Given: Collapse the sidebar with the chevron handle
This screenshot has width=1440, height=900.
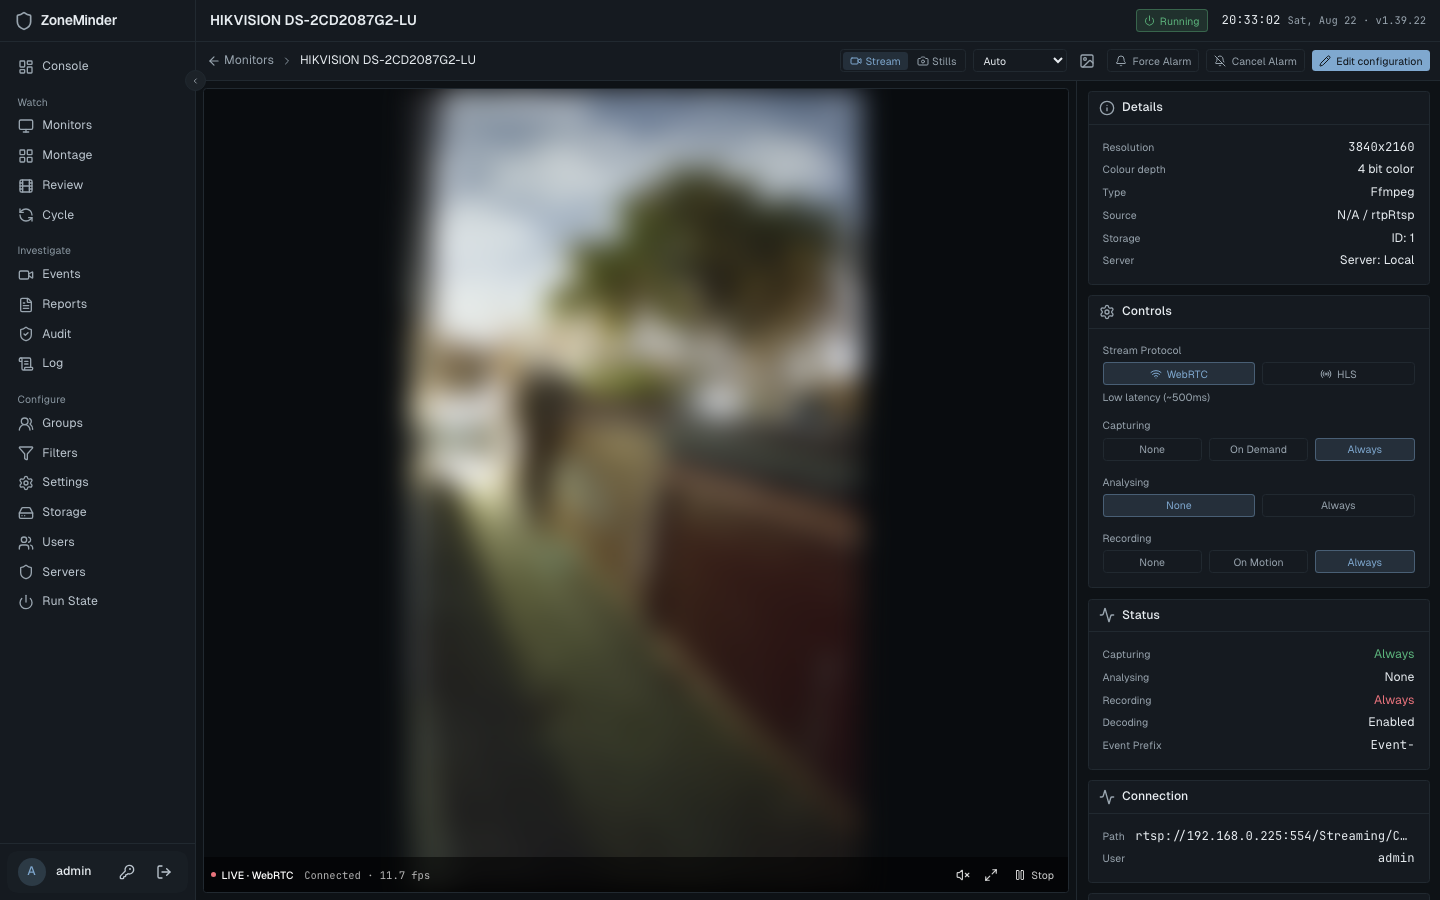Looking at the screenshot, I should (x=196, y=81).
